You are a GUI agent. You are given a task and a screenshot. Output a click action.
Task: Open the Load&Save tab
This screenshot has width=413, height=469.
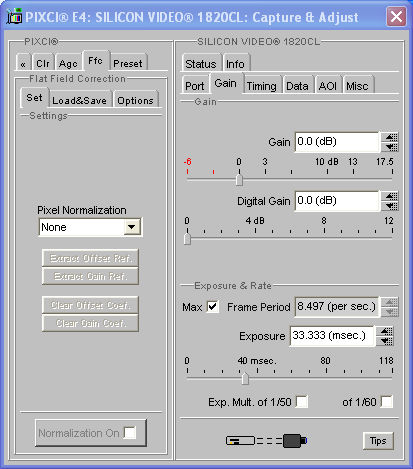[80, 100]
